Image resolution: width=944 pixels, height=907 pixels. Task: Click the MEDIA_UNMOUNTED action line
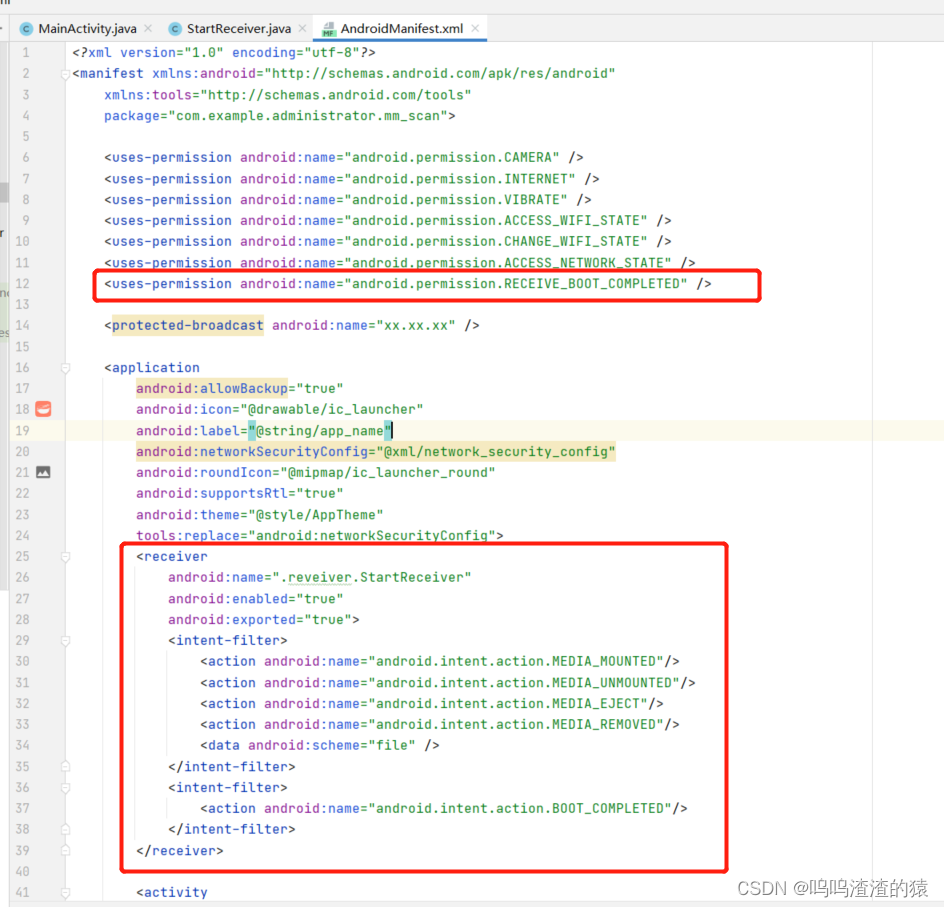pos(447,683)
